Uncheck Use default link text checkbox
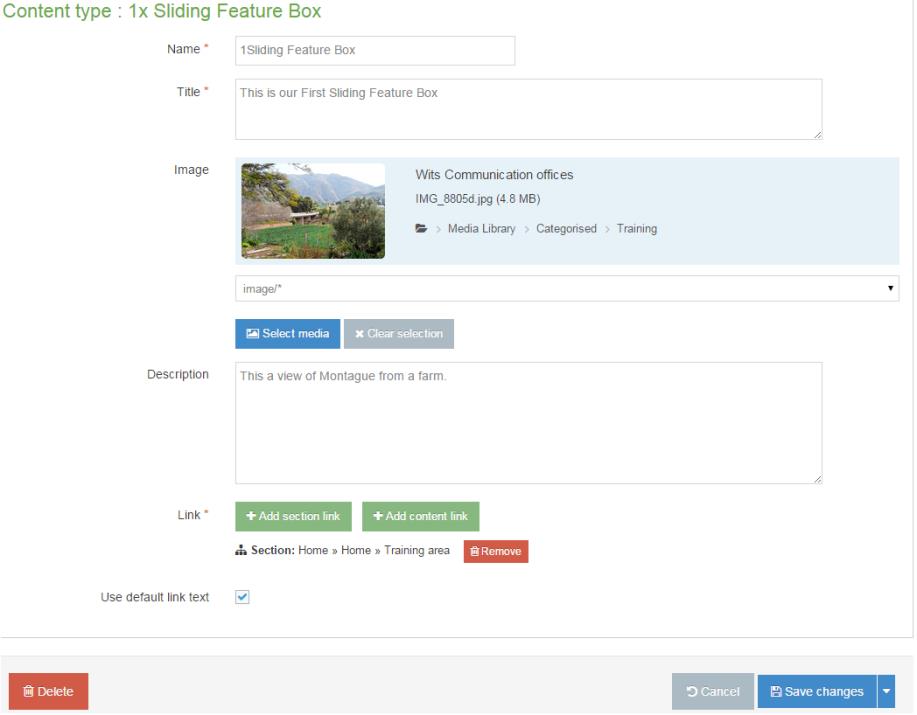 pyautogui.click(x=242, y=597)
